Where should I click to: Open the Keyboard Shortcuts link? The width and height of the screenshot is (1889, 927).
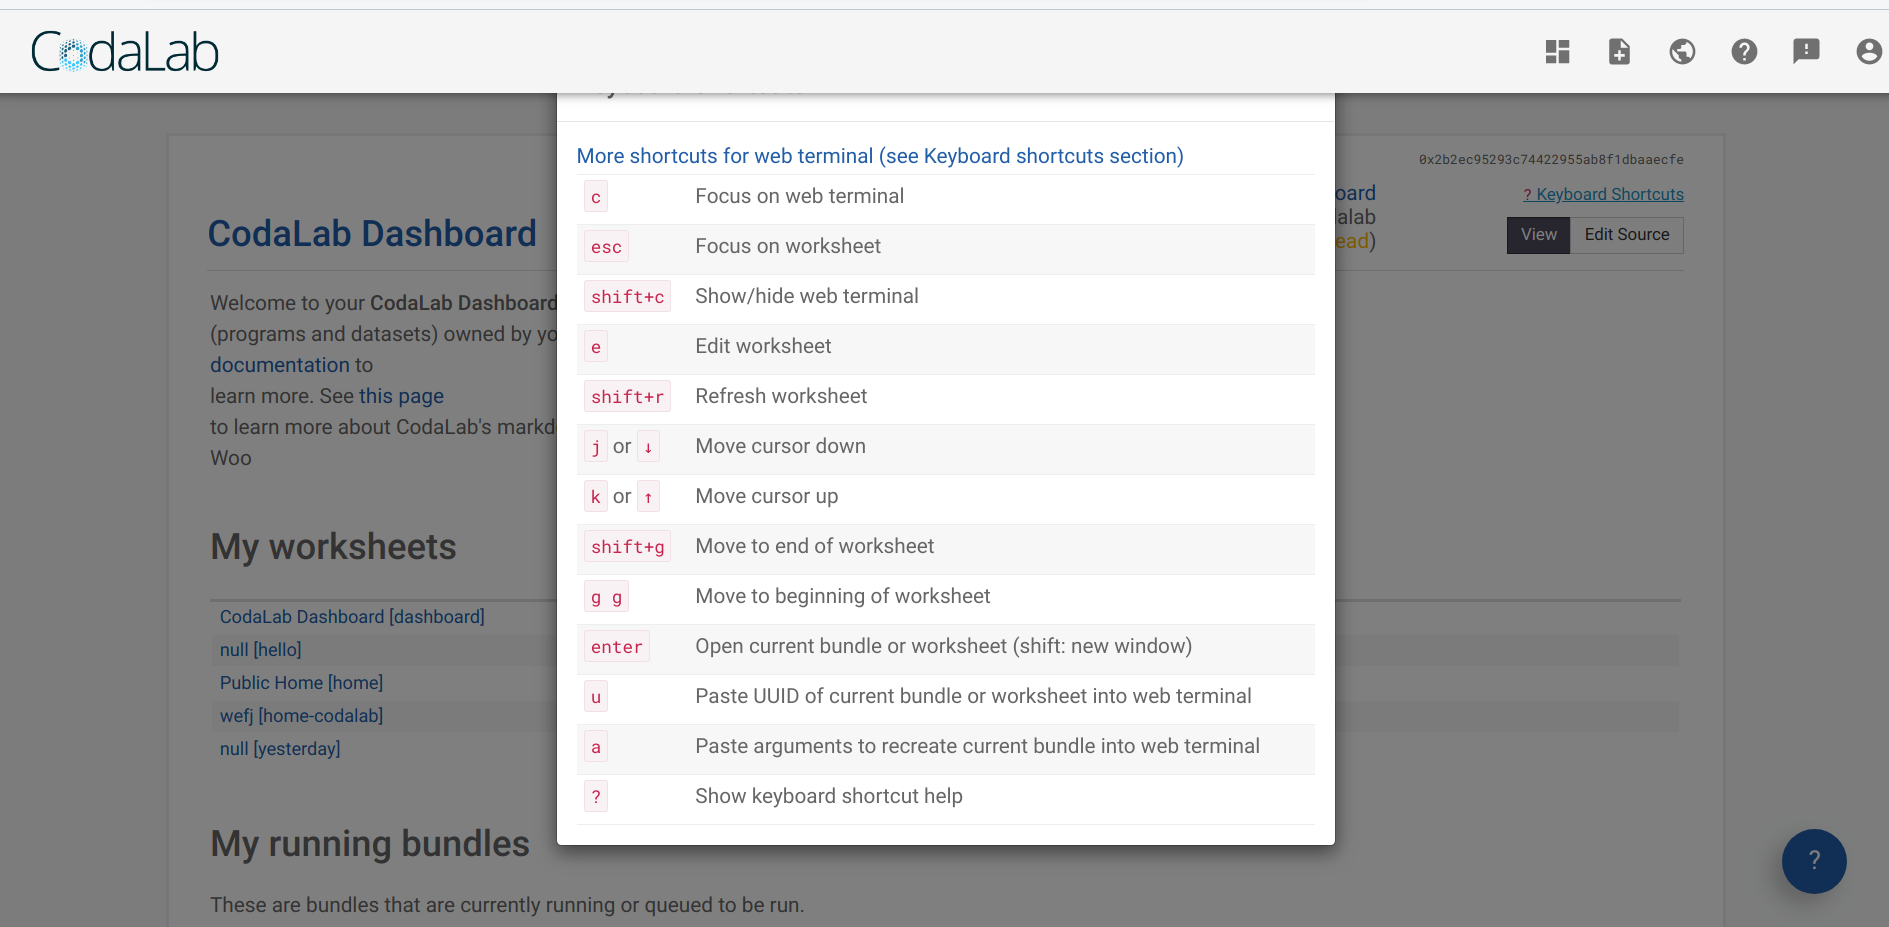1603,194
